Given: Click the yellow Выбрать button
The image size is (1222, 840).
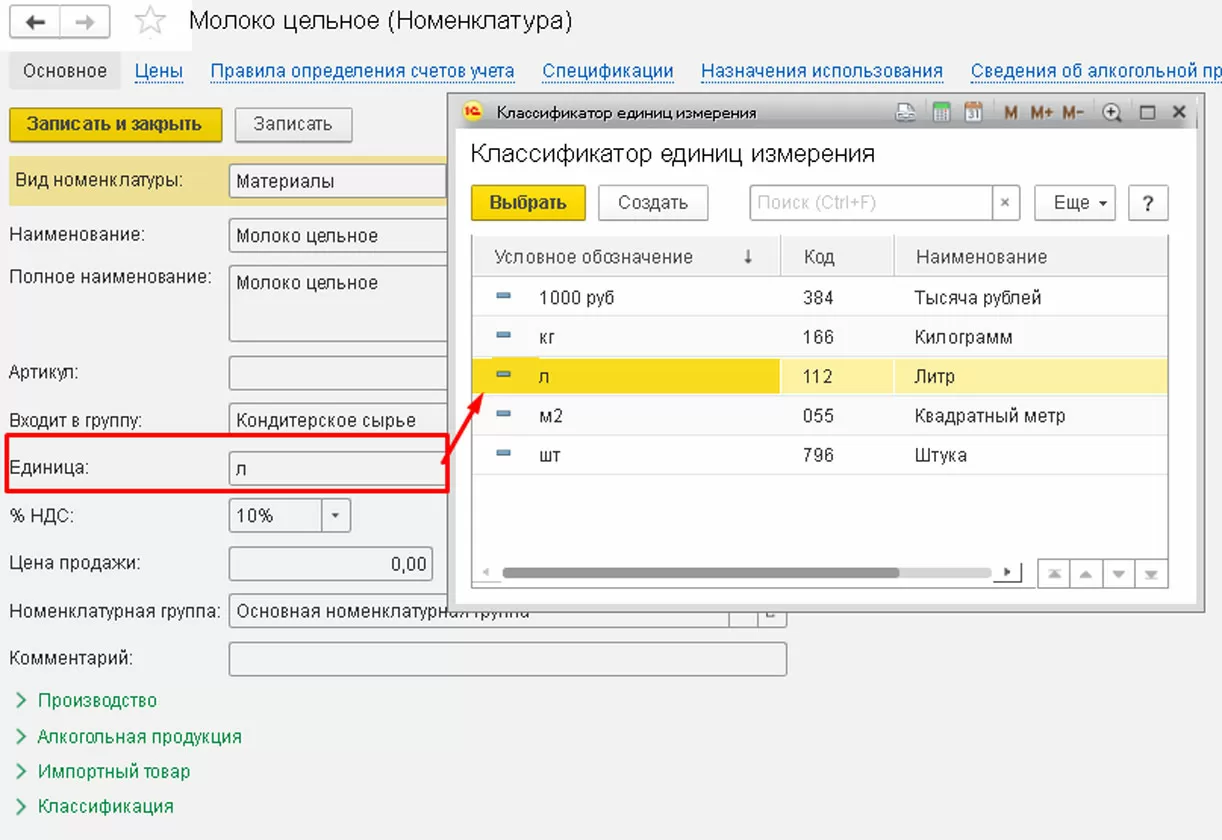Looking at the screenshot, I should (x=529, y=203).
